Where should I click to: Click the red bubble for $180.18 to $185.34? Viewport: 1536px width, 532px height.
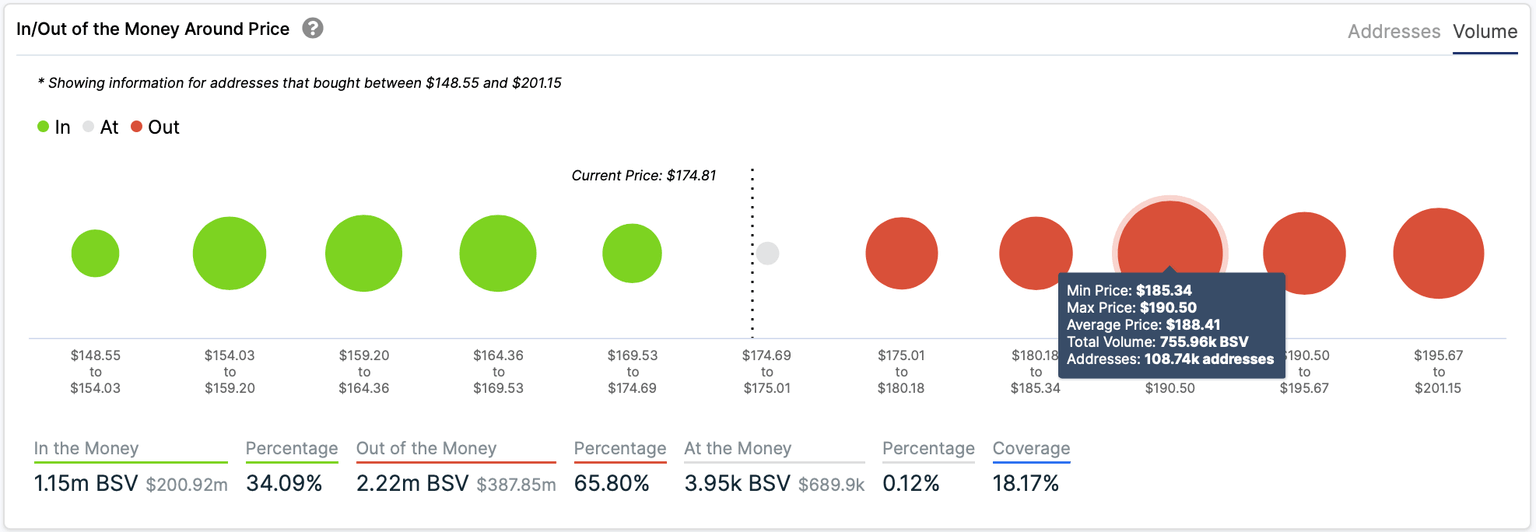coord(1035,250)
